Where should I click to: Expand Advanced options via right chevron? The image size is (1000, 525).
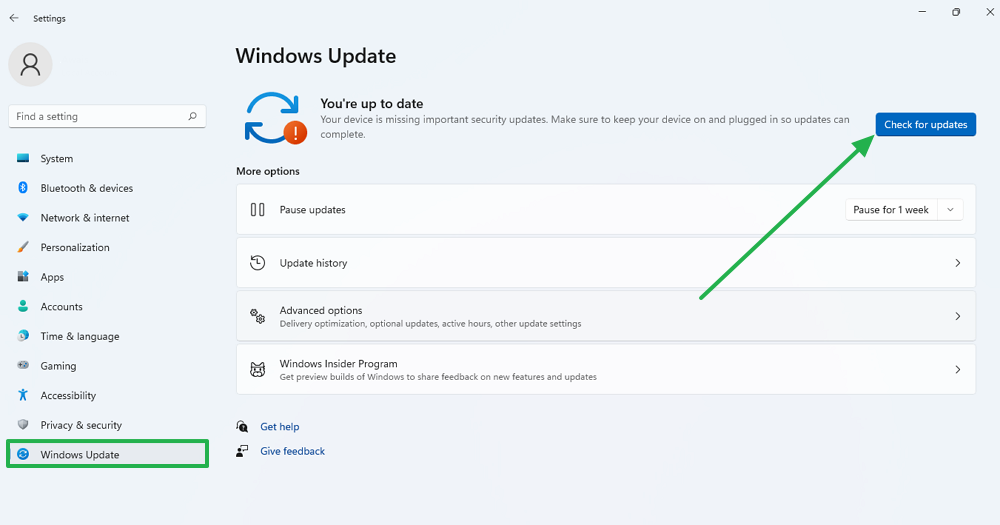pos(957,316)
